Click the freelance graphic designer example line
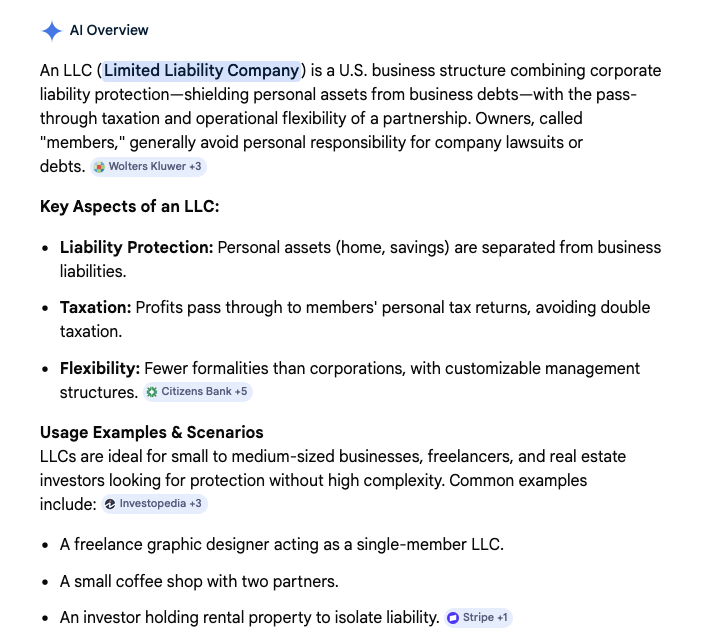Screen dimensions: 702x644 tap(281, 545)
